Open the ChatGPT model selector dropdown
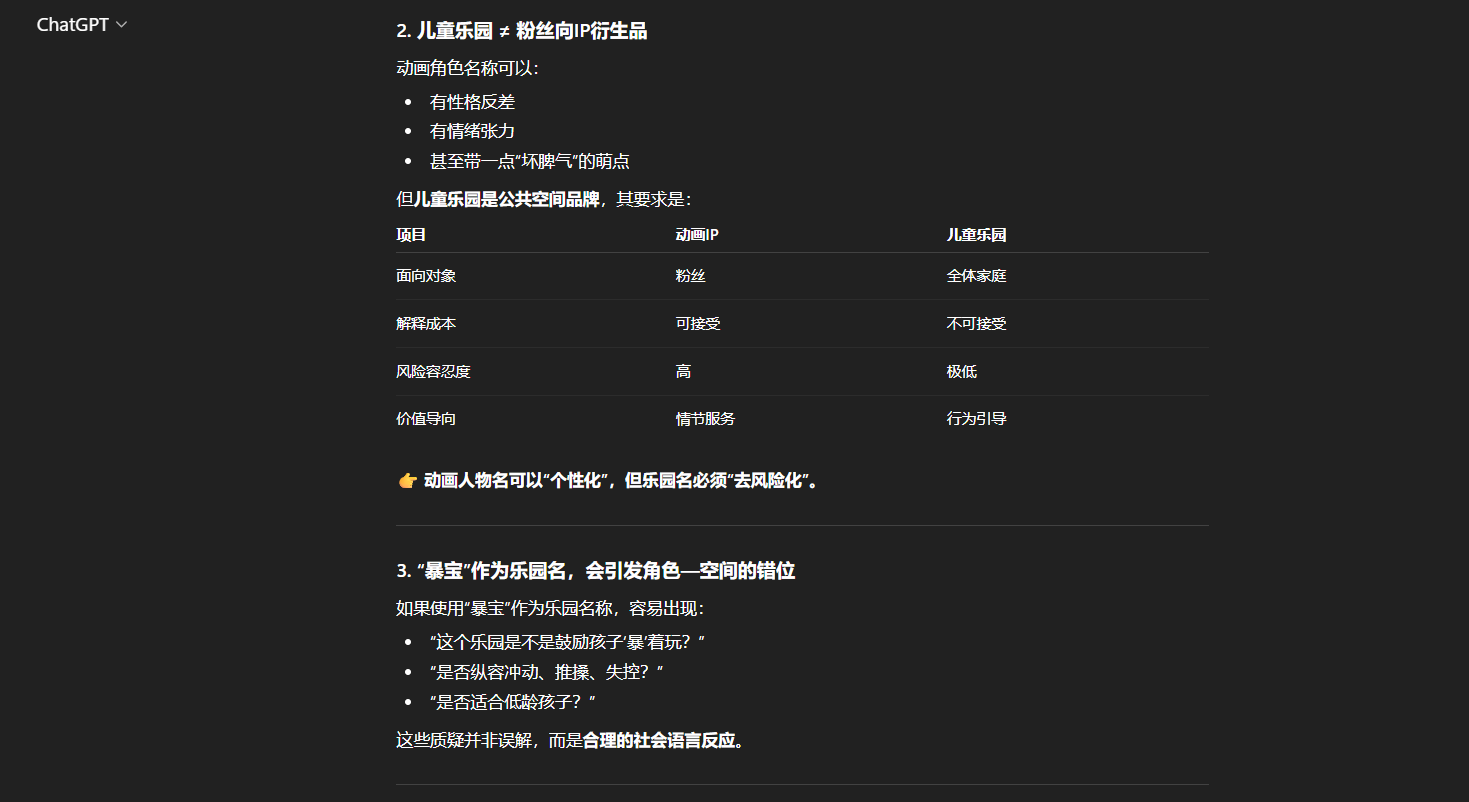Viewport: 1469px width, 802px height. pos(82,25)
